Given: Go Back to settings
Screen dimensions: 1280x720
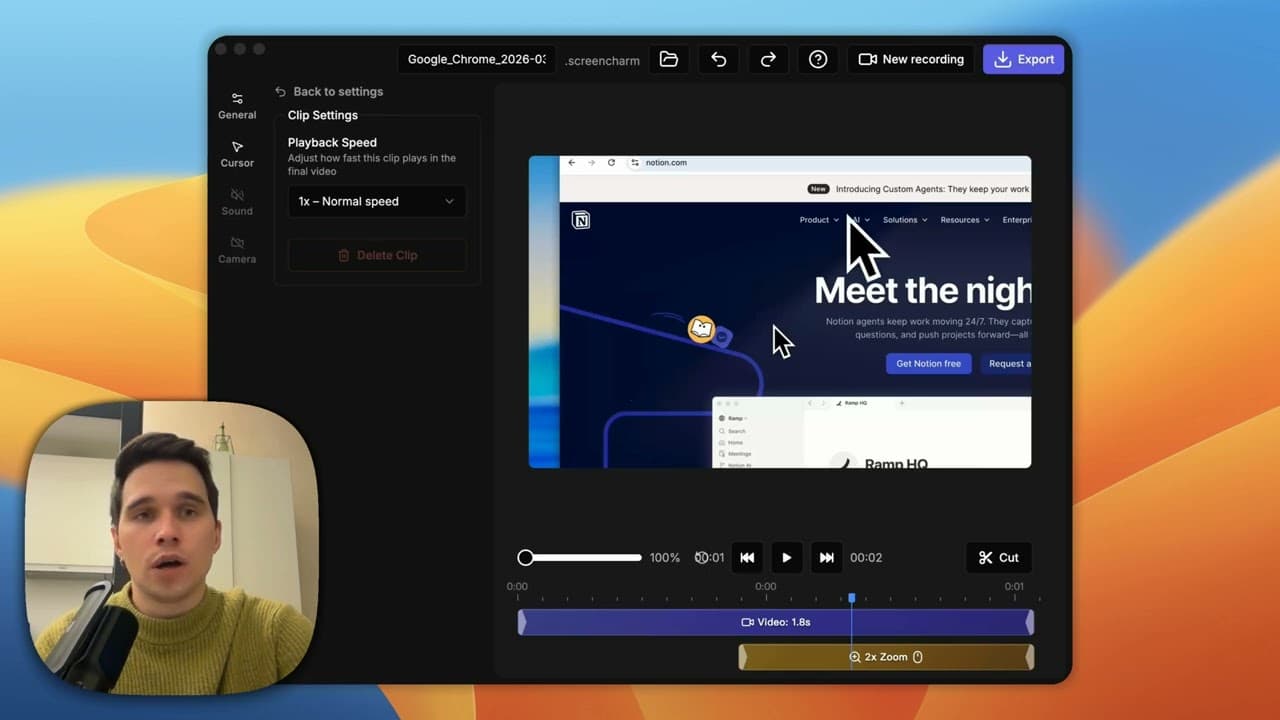Looking at the screenshot, I should (x=329, y=91).
